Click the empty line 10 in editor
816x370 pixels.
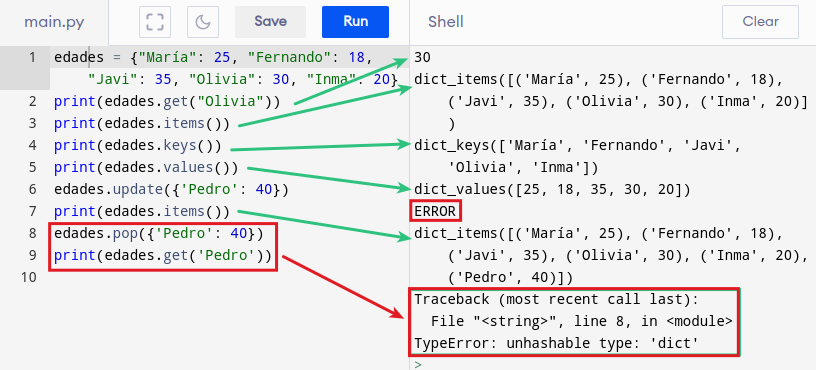click(x=229, y=277)
